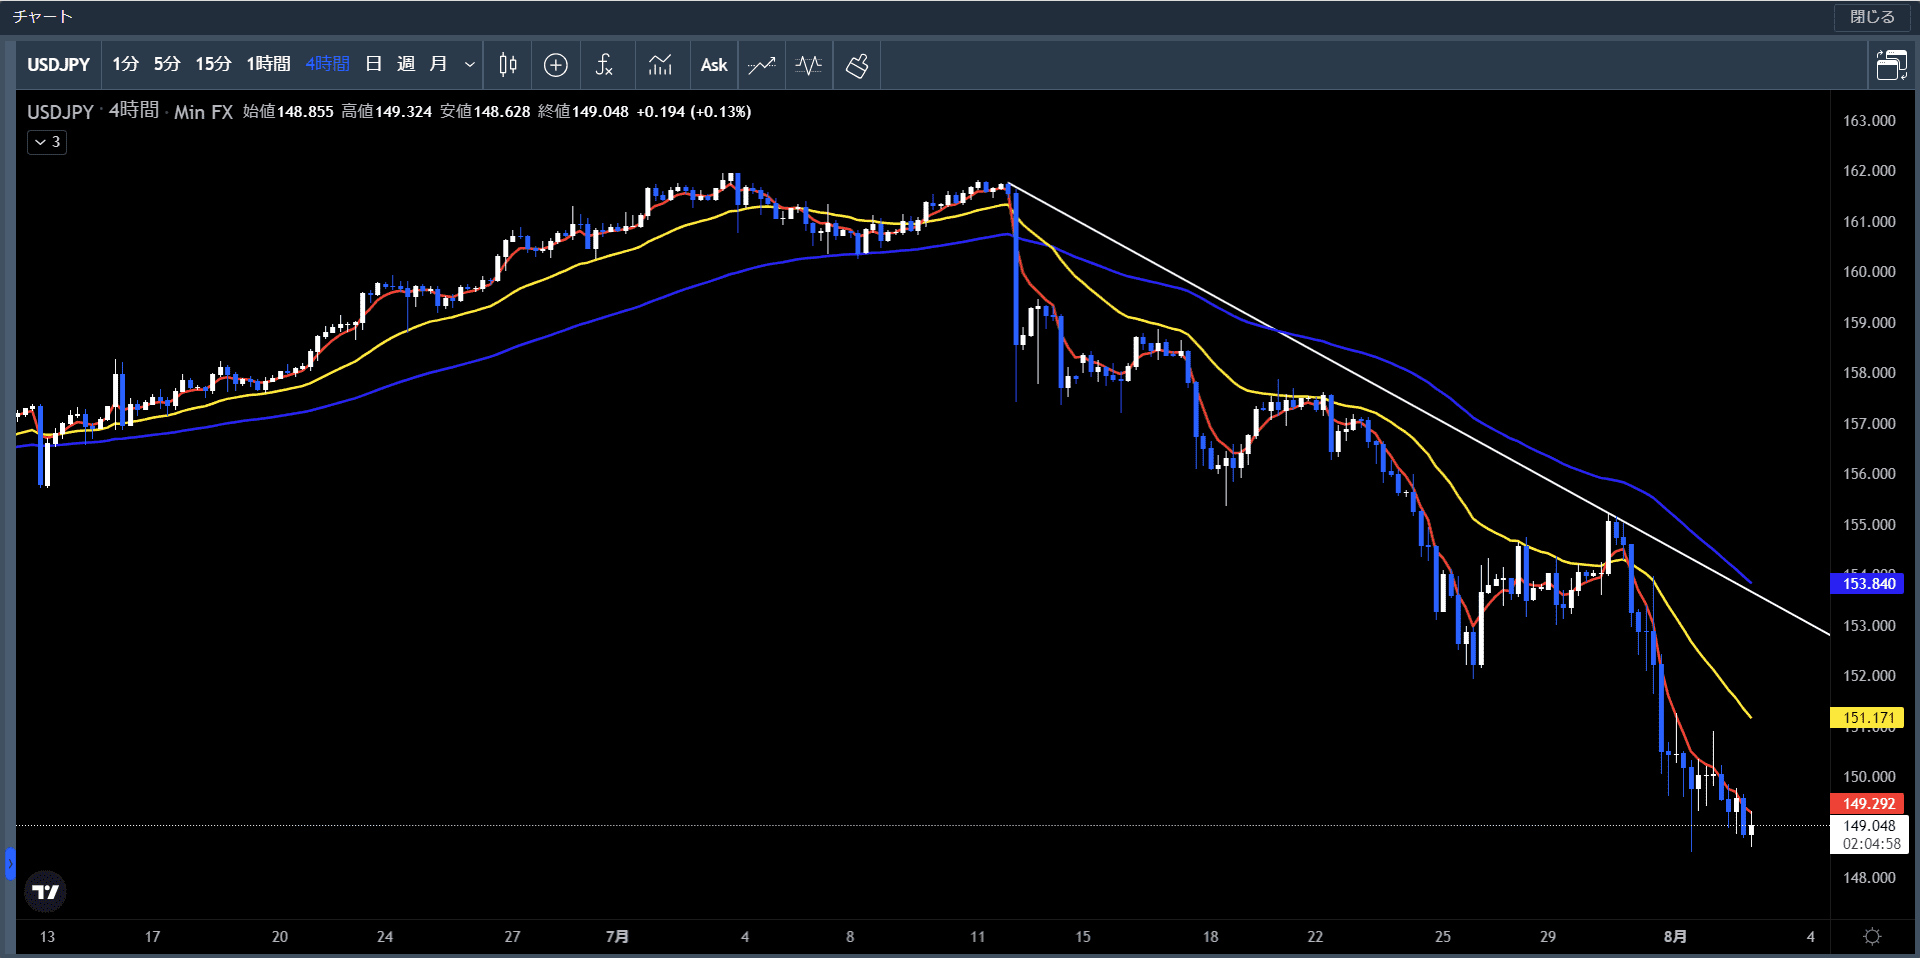Image resolution: width=1920 pixels, height=958 pixels.
Task: Switch to the daily 日 timeframe
Action: [x=374, y=64]
